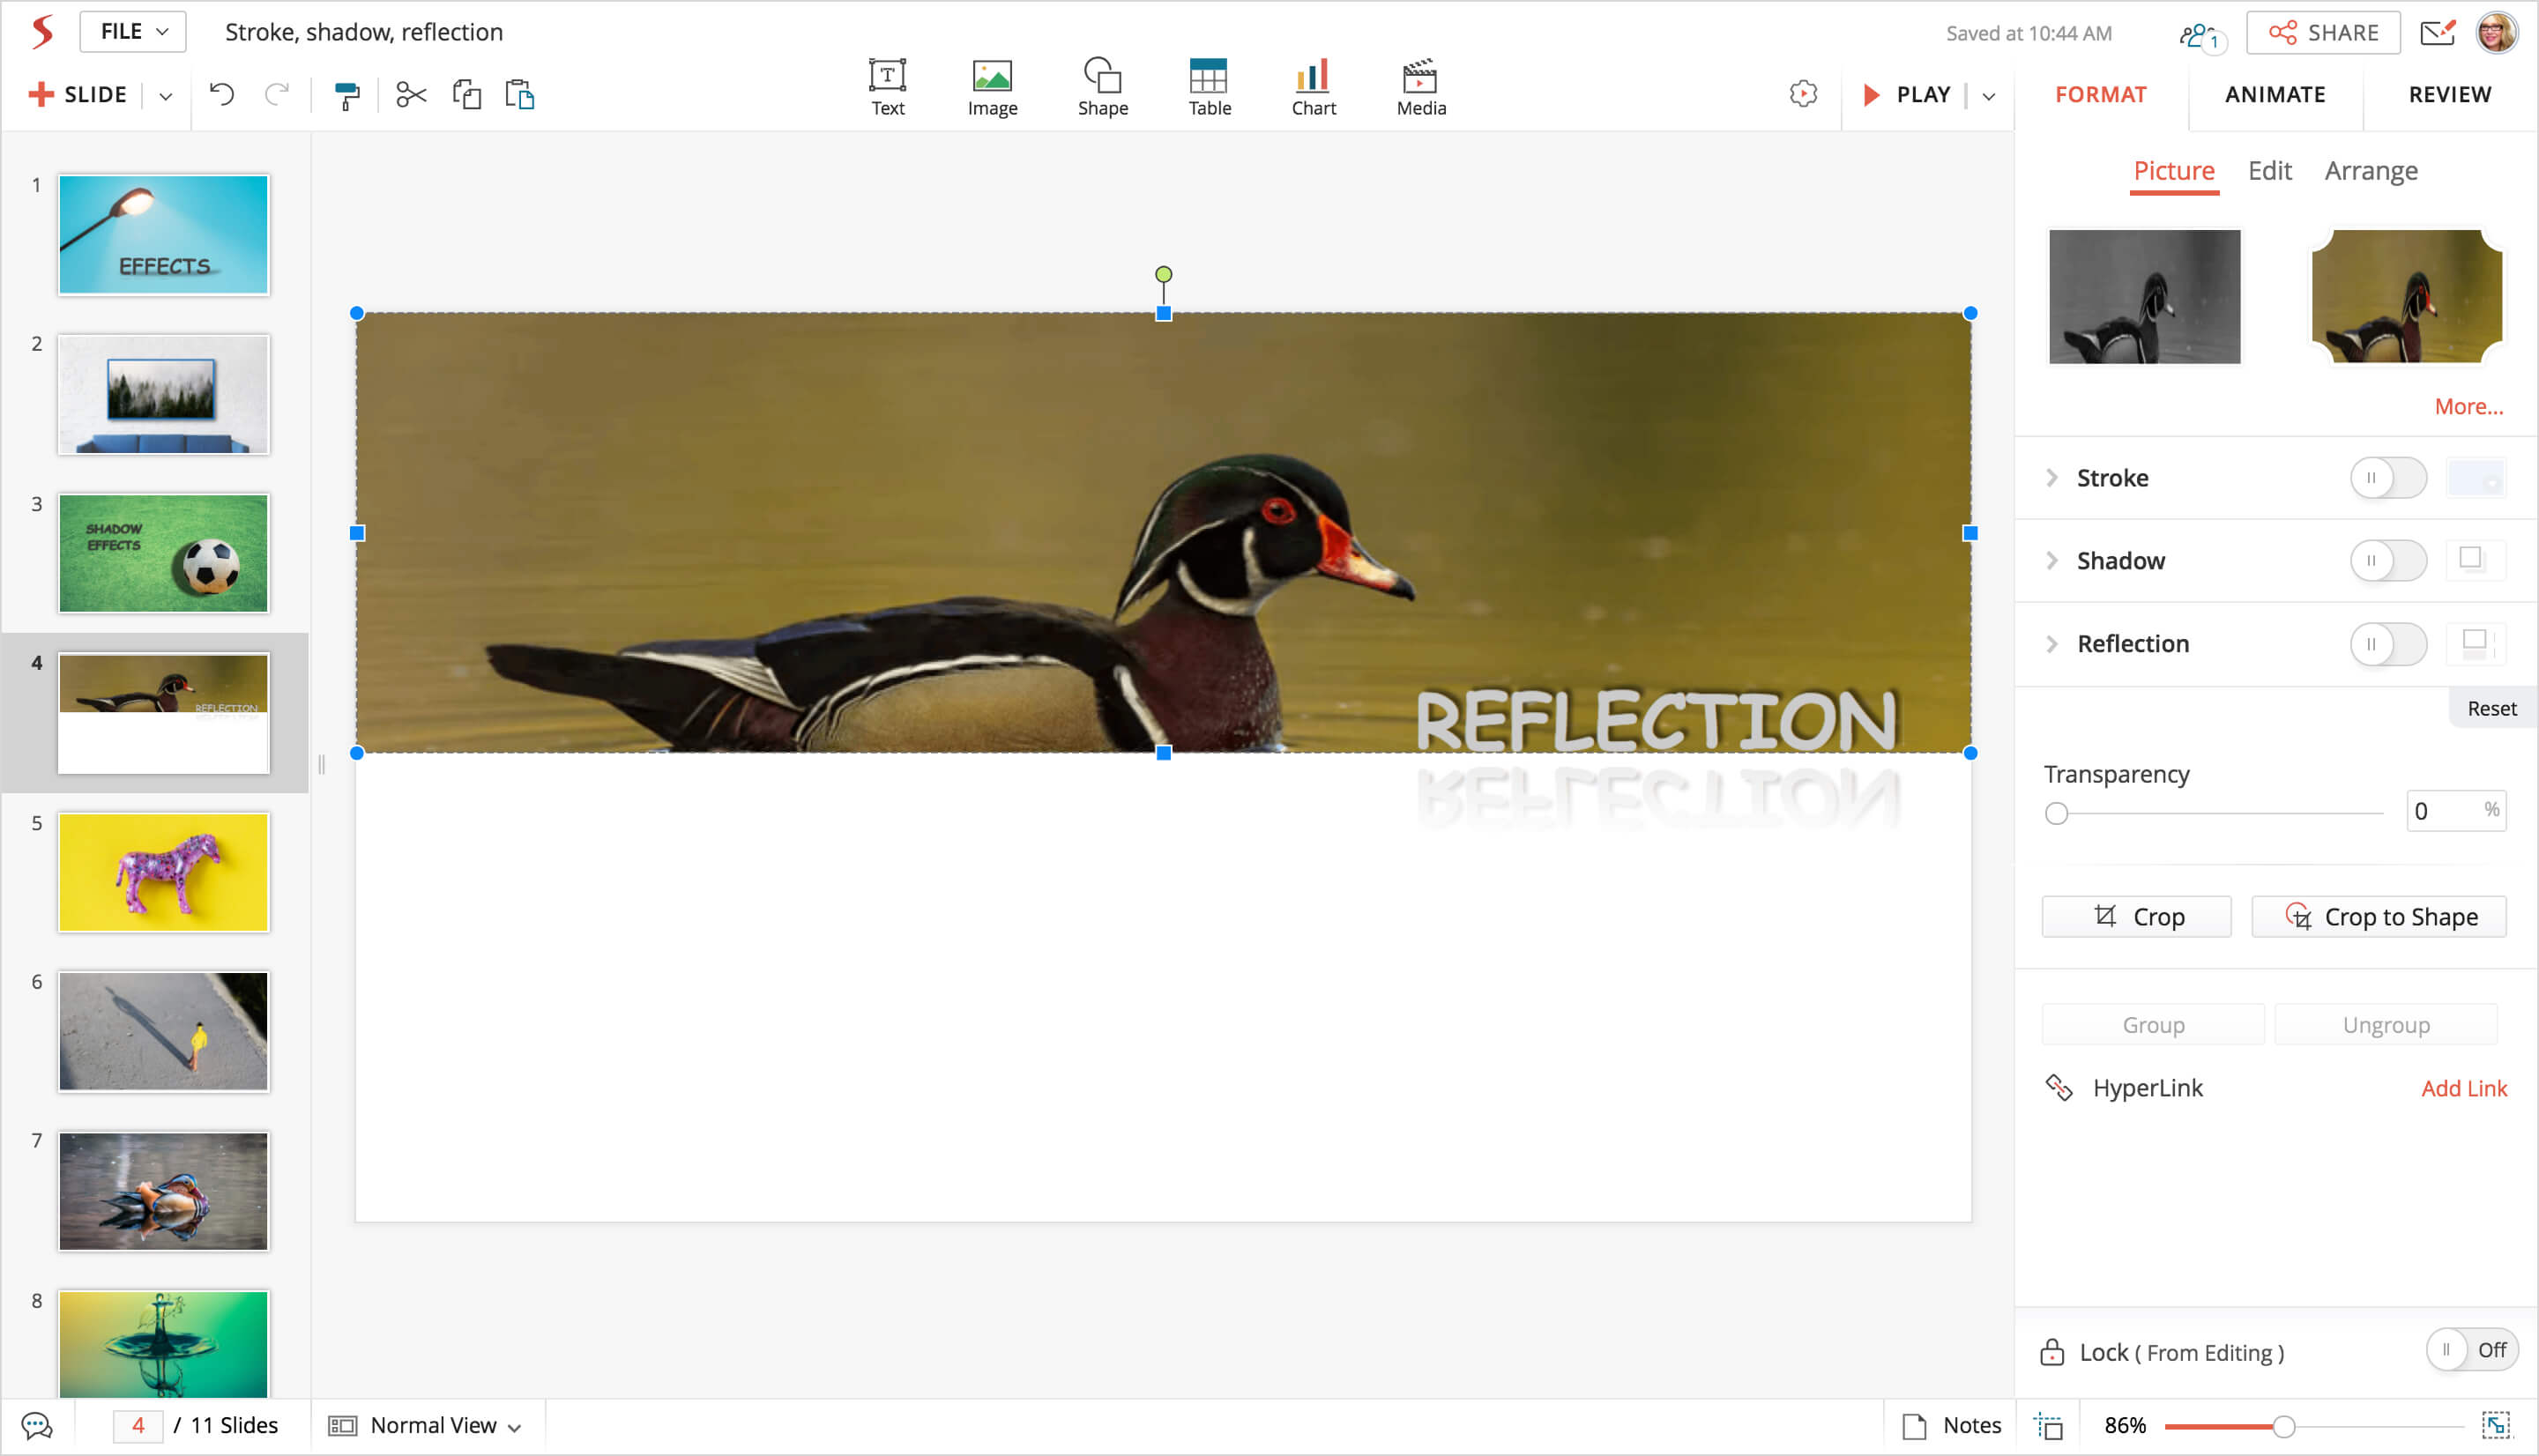The image size is (2539, 1456).
Task: Open the Media insert tool
Action: tap(1420, 87)
